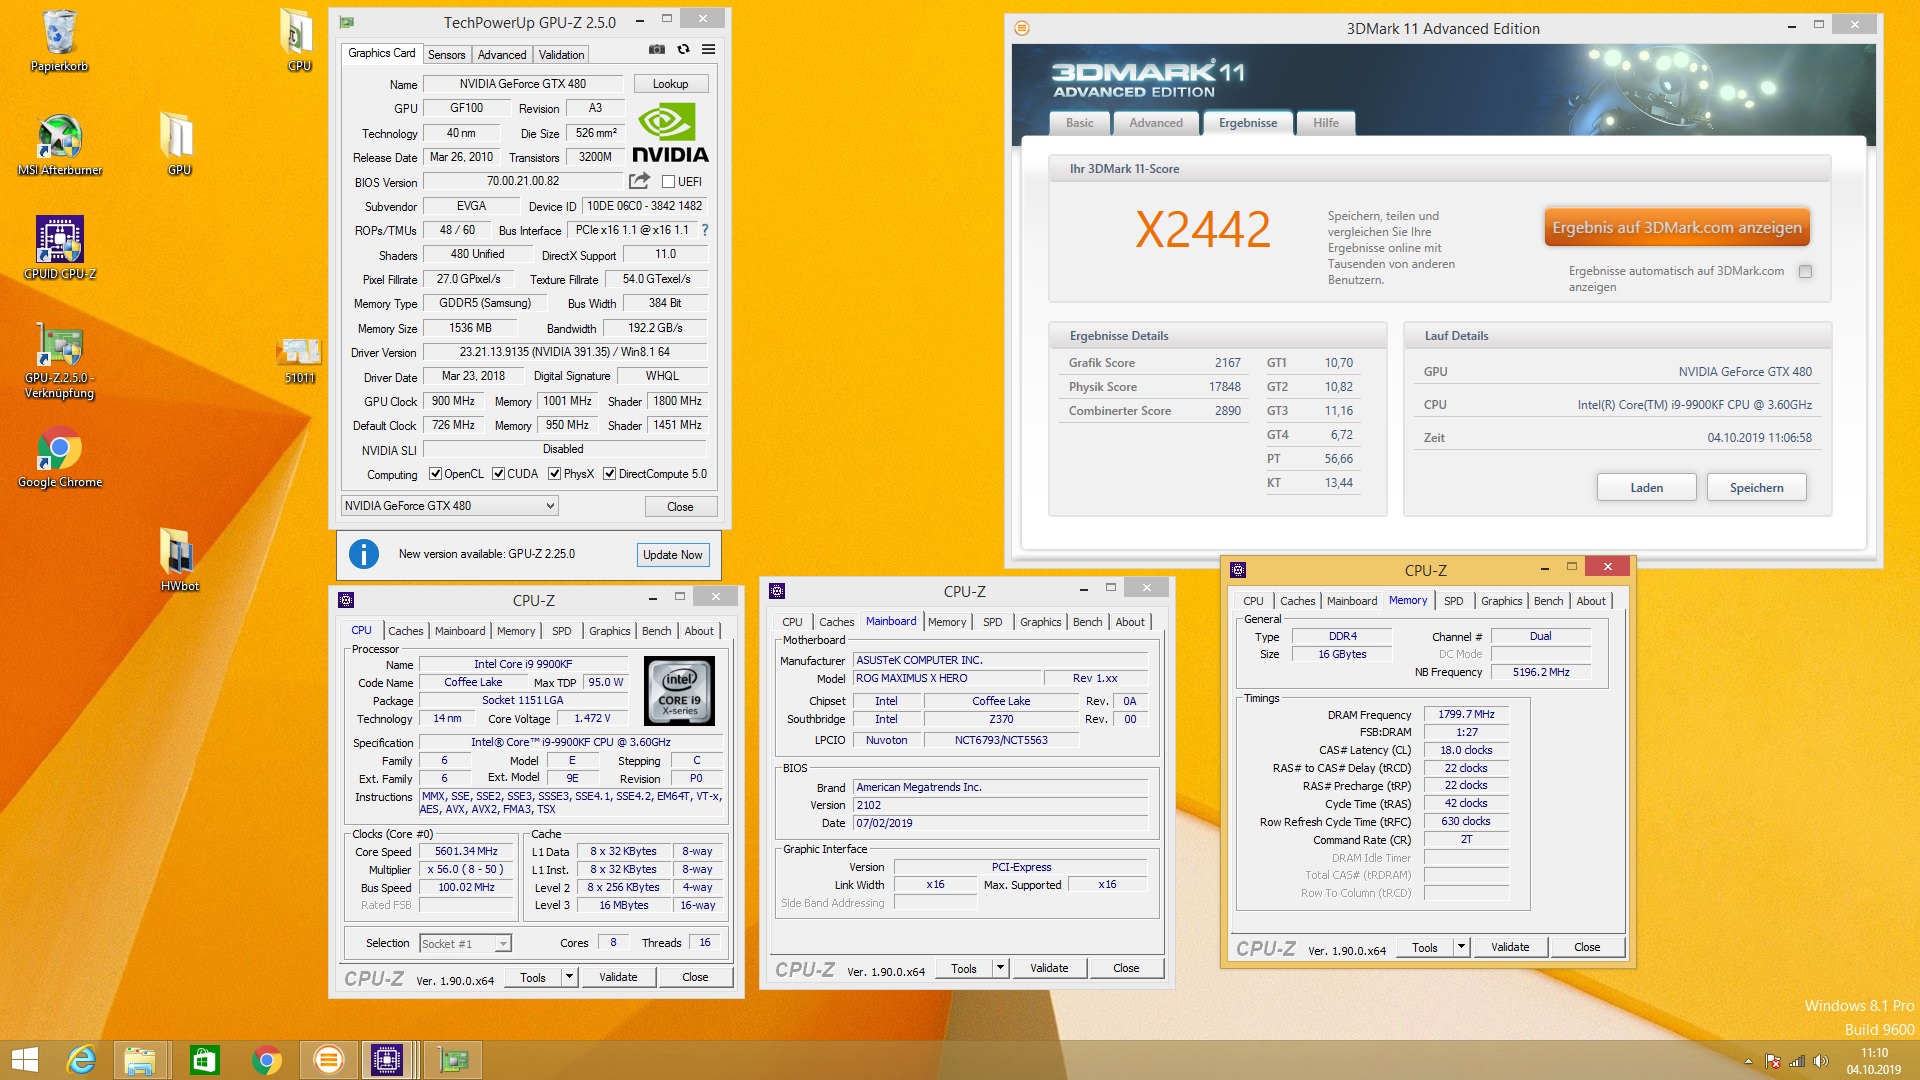Open the GPU folder on desktop
This screenshot has width=1920, height=1080.
point(179,145)
